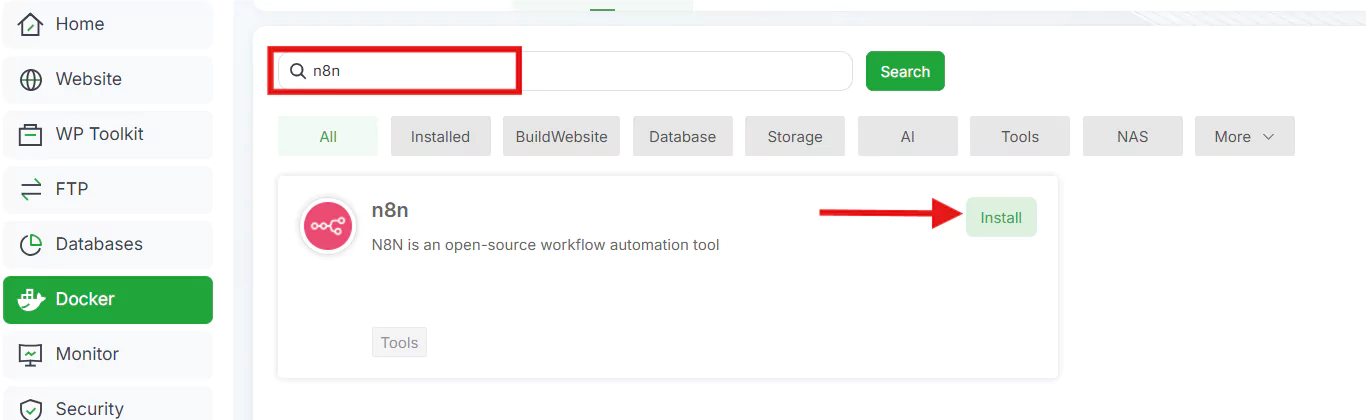Click the Docker whale icon
The image size is (1366, 420).
click(x=32, y=299)
